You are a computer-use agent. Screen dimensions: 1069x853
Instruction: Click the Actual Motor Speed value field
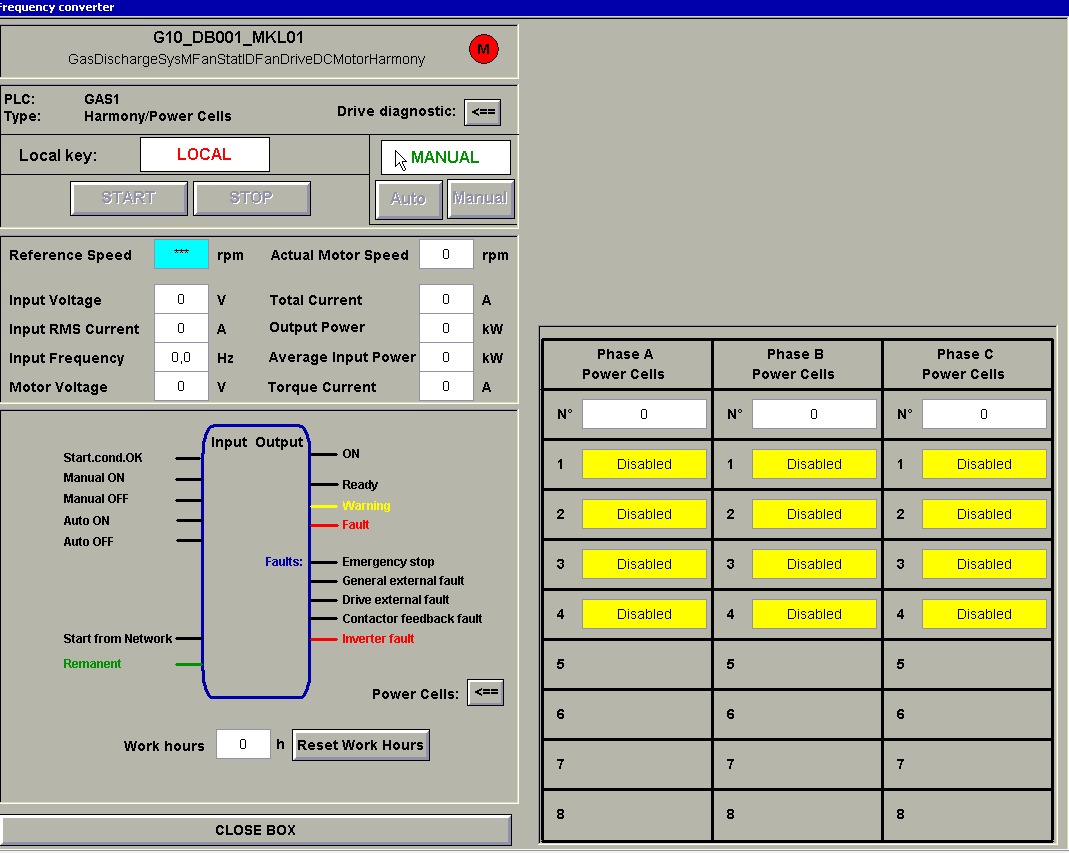445,255
